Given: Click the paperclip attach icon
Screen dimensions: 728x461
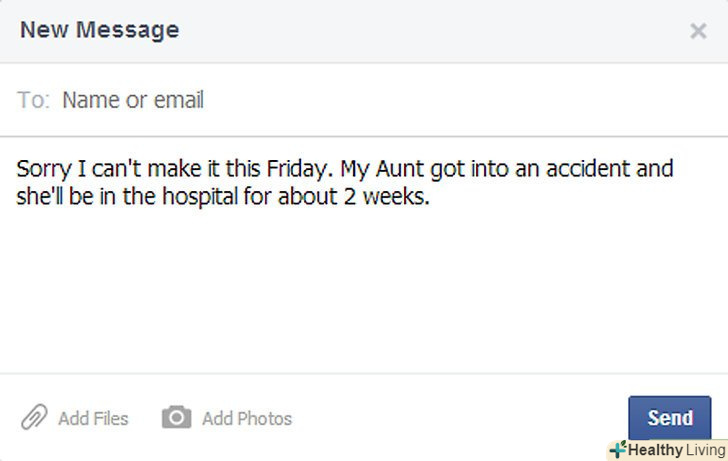Looking at the screenshot, I should pos(34,418).
